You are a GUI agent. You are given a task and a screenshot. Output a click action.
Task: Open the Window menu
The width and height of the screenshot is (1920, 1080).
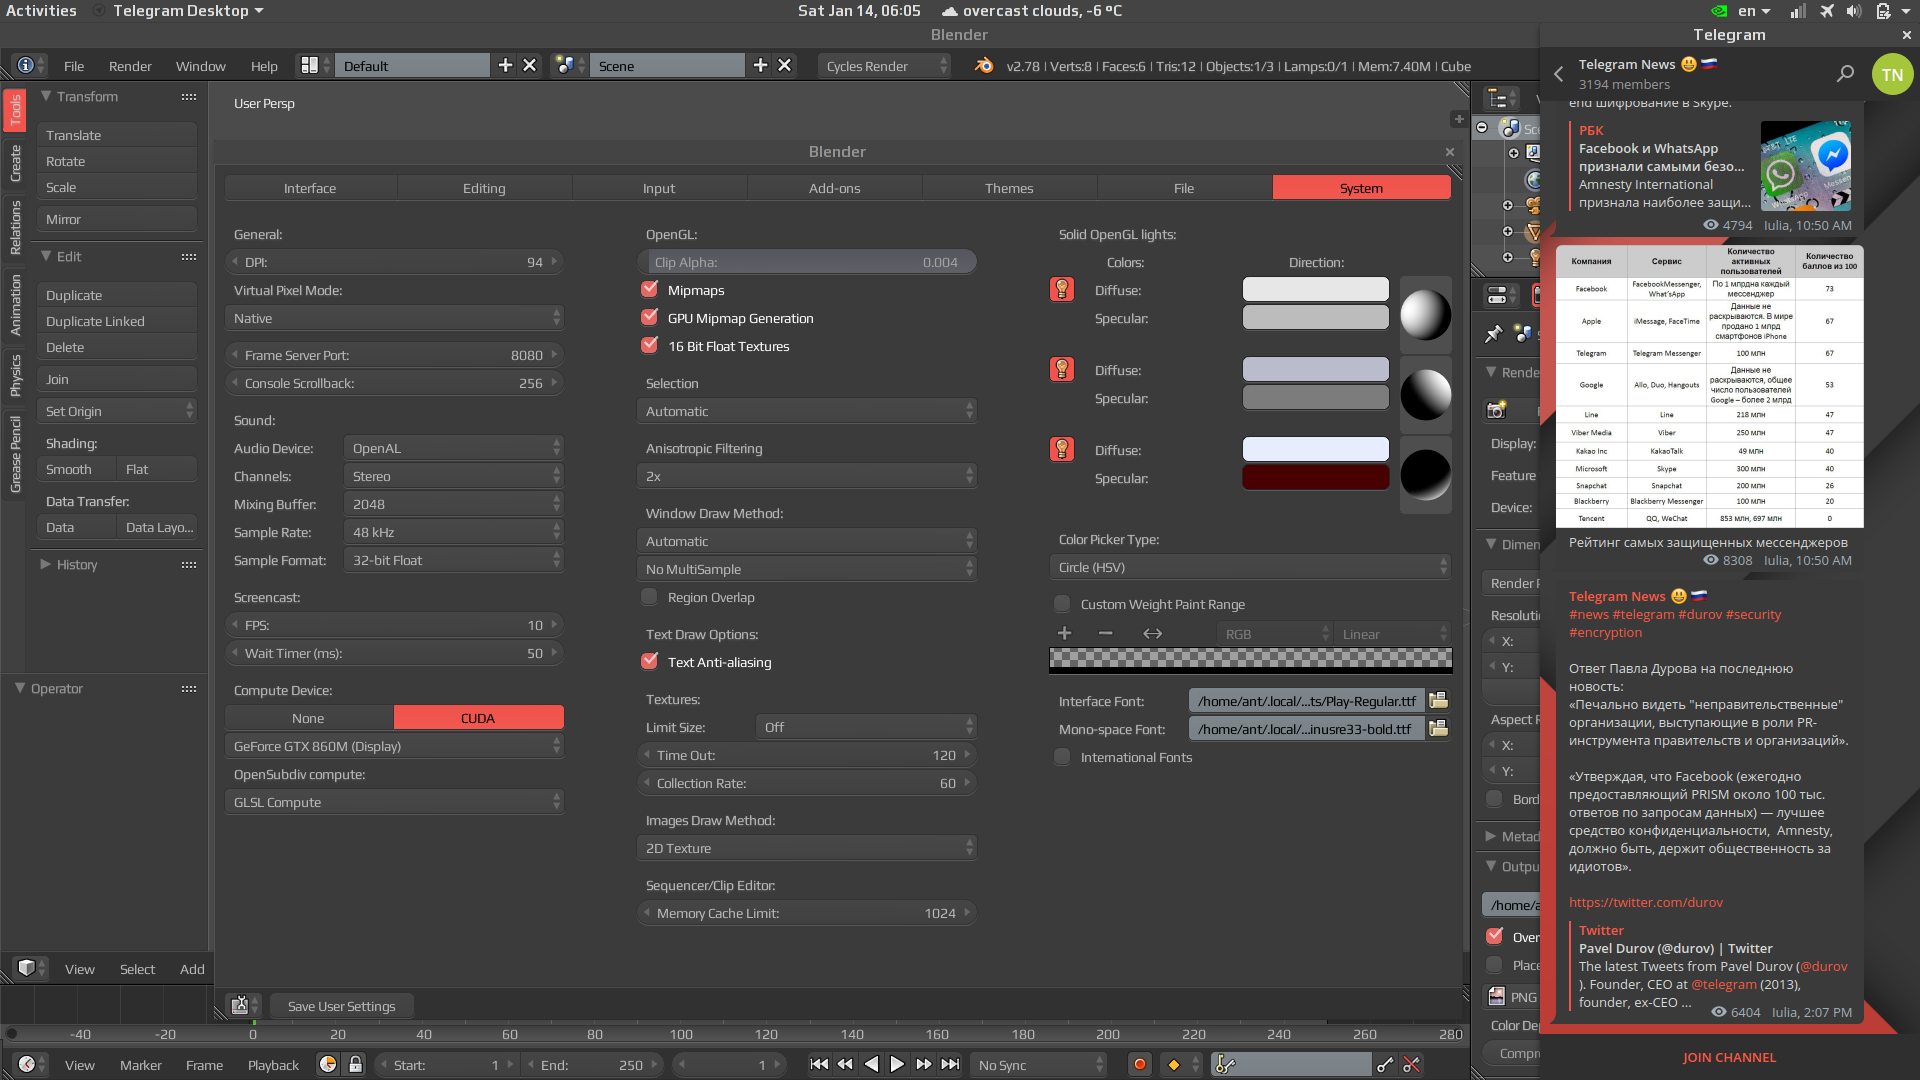[201, 66]
